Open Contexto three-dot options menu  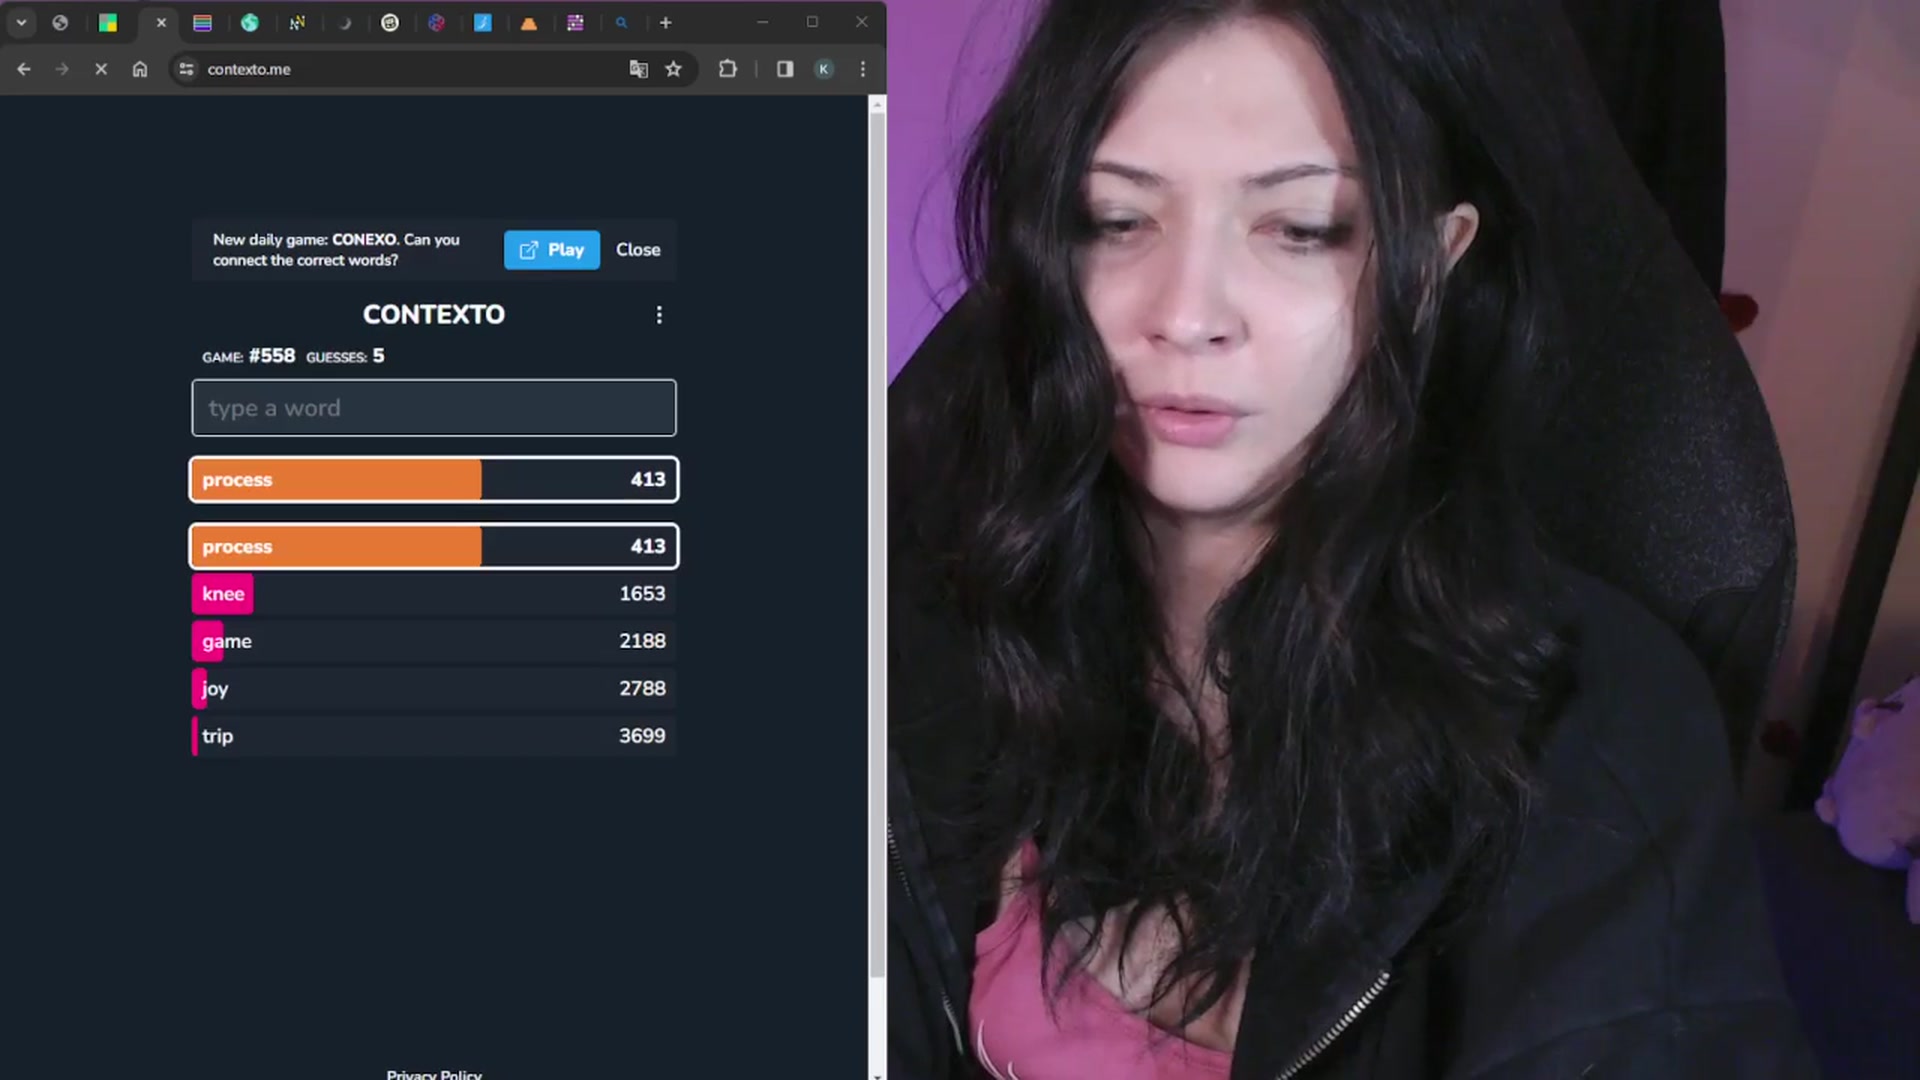pyautogui.click(x=659, y=315)
